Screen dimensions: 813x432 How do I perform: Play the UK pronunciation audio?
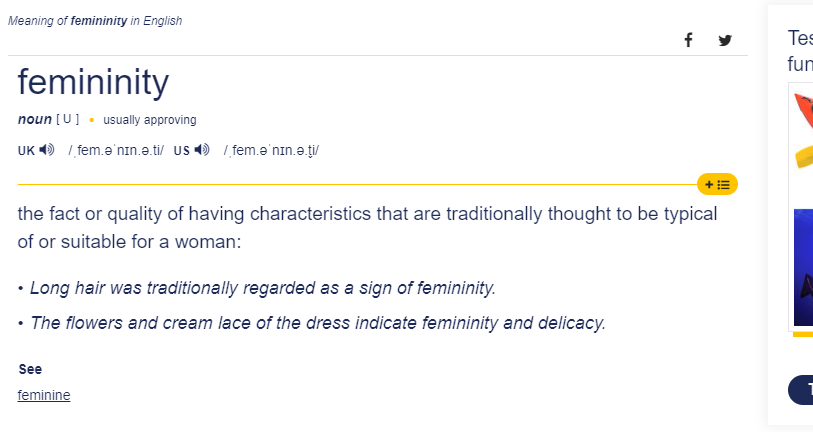click(x=47, y=150)
